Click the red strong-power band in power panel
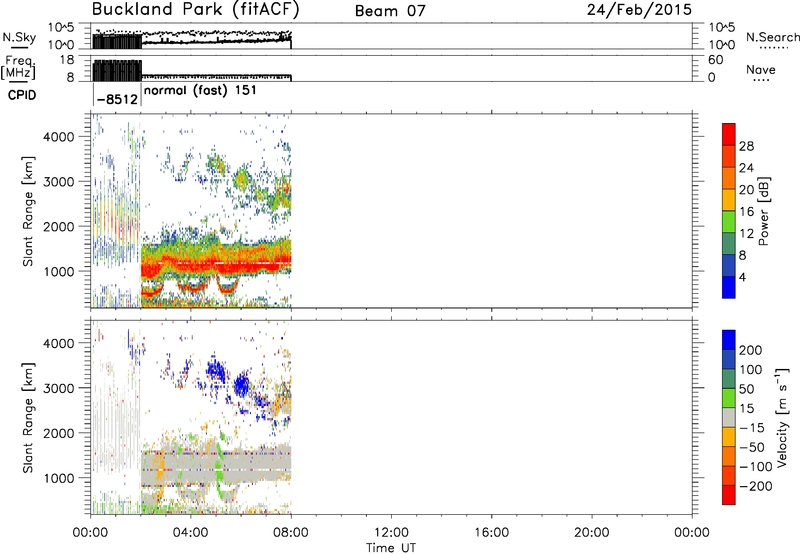 point(214,268)
